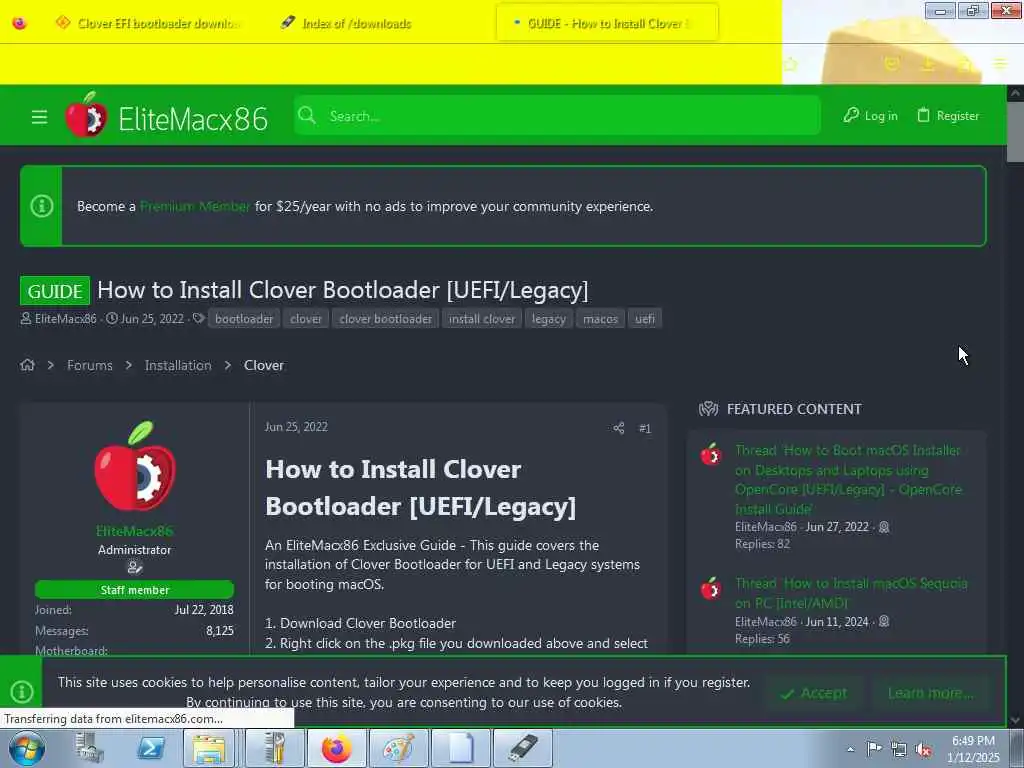Open the green EliteMacx86 username in post sidebar
1024x768 pixels.
tap(135, 531)
